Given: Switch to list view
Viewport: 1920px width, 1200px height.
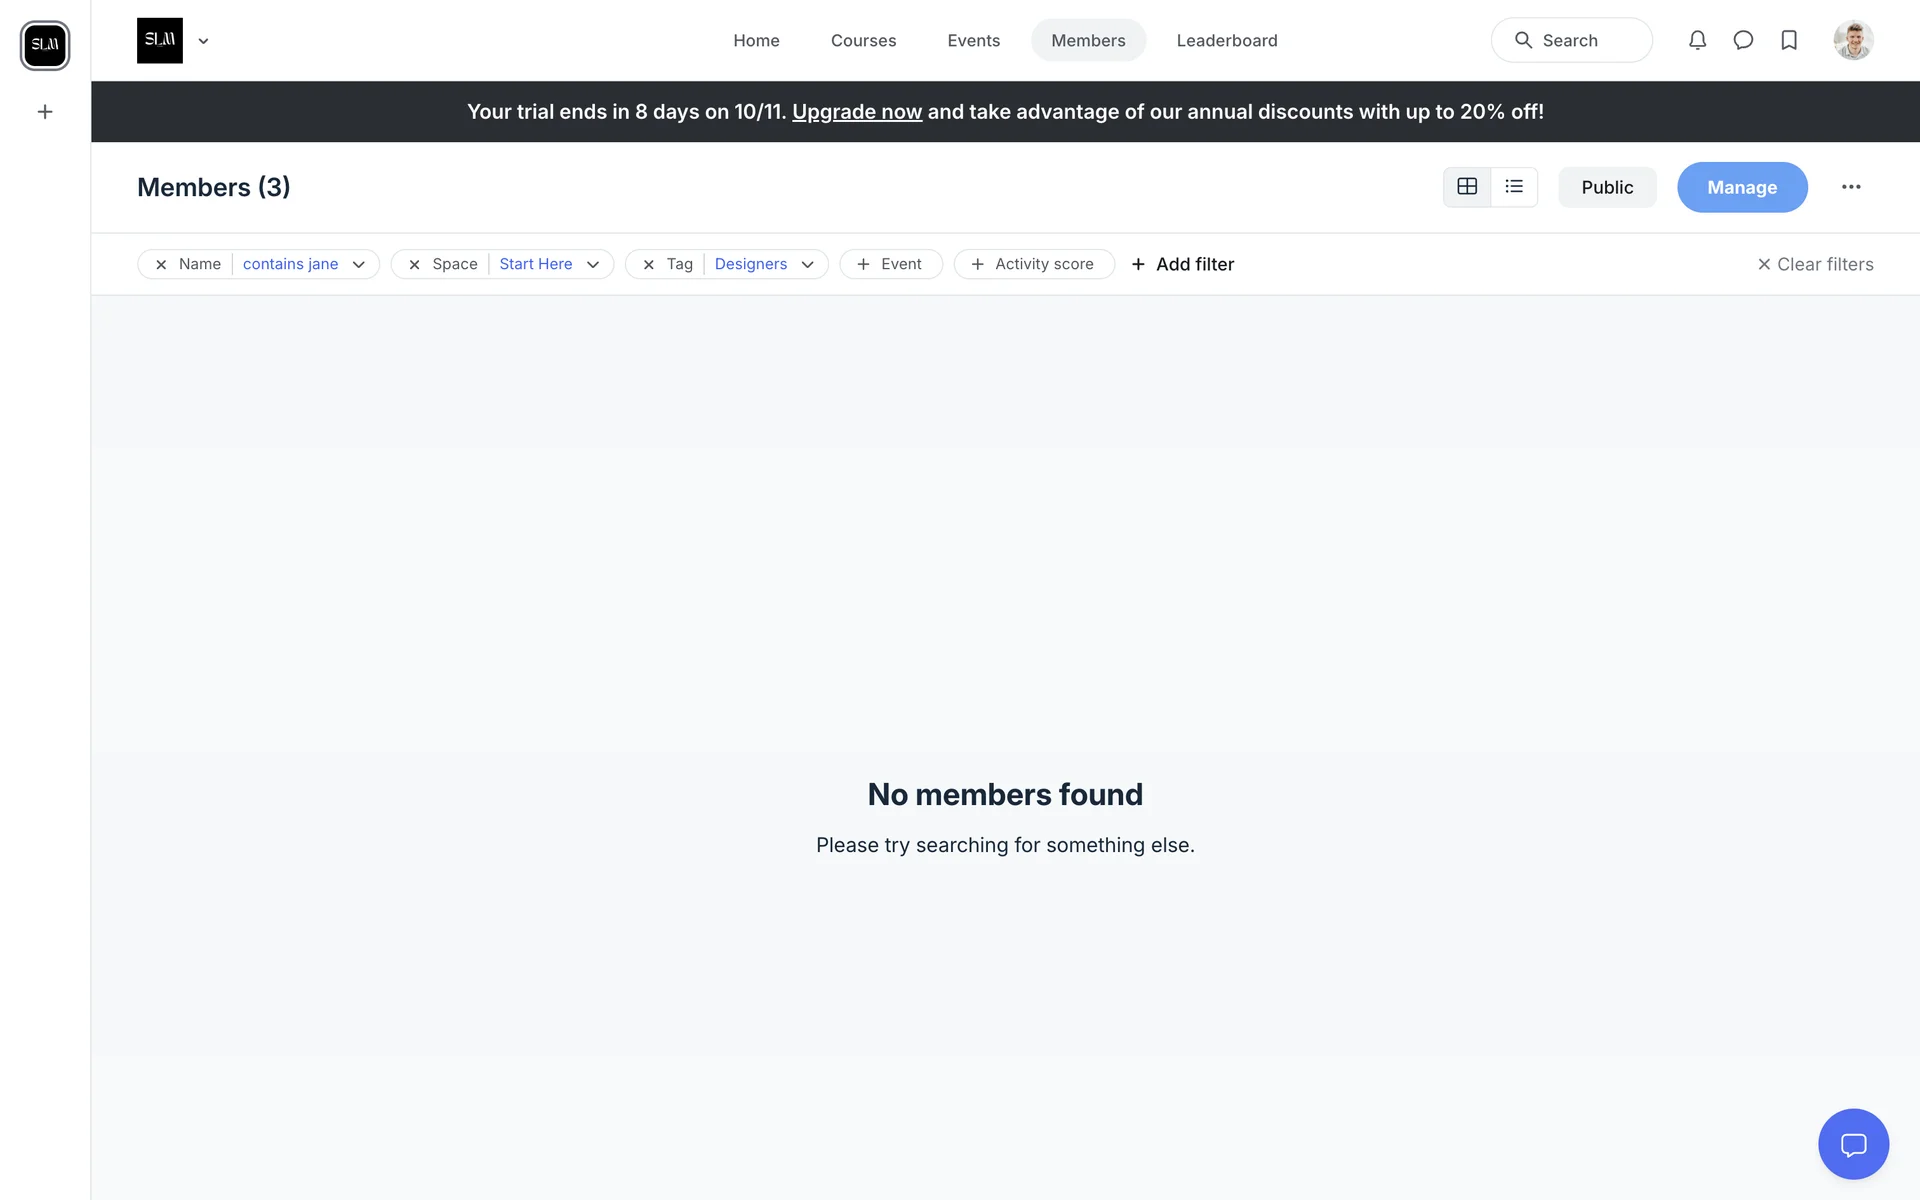Looking at the screenshot, I should pyautogui.click(x=1514, y=187).
